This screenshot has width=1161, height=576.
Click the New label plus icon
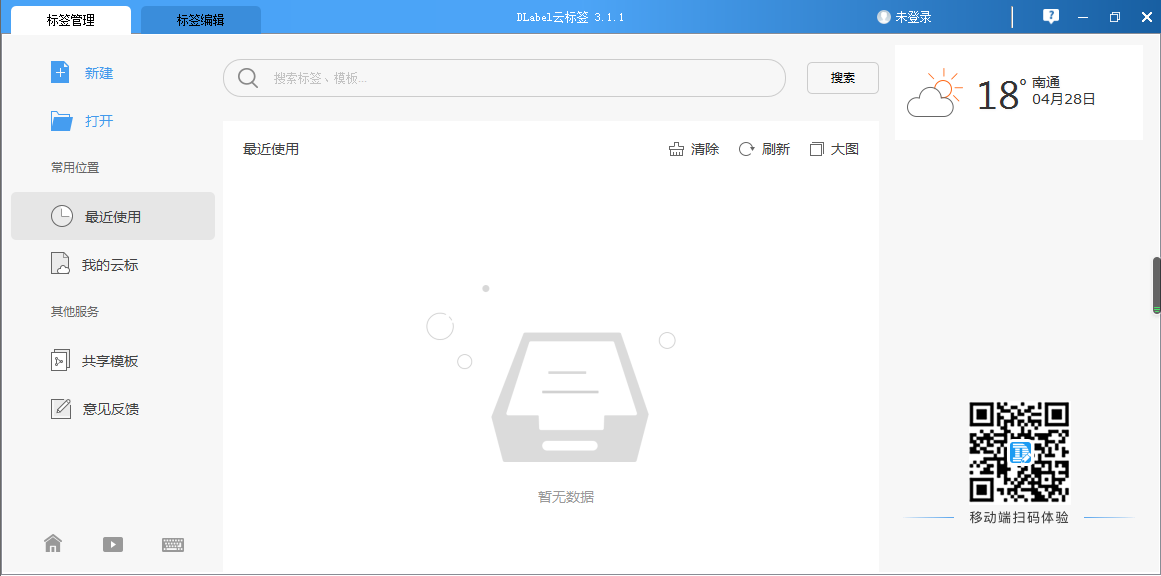coord(61,72)
